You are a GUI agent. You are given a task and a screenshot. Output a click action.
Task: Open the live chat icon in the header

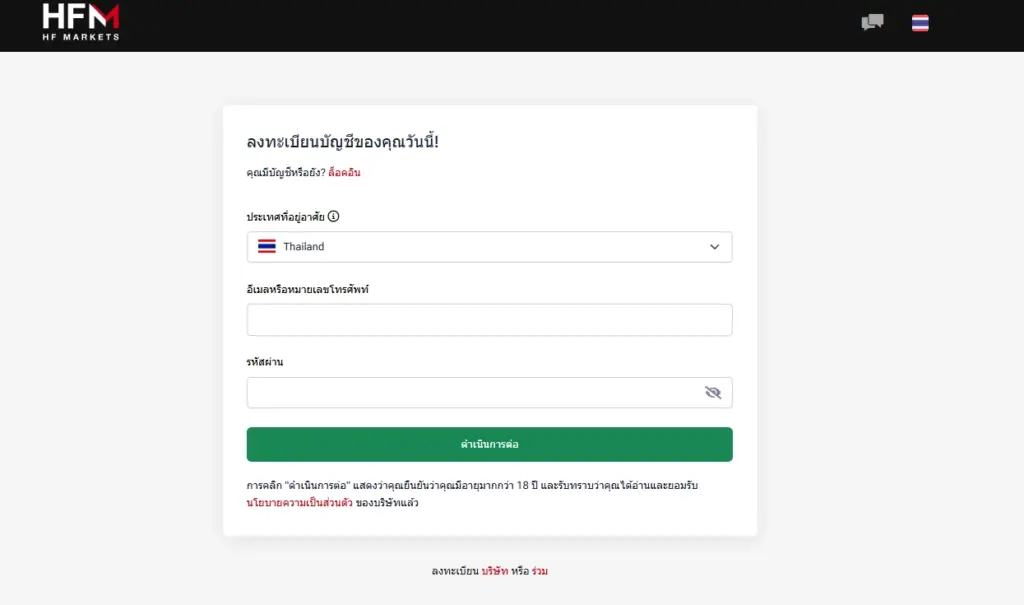tap(872, 22)
